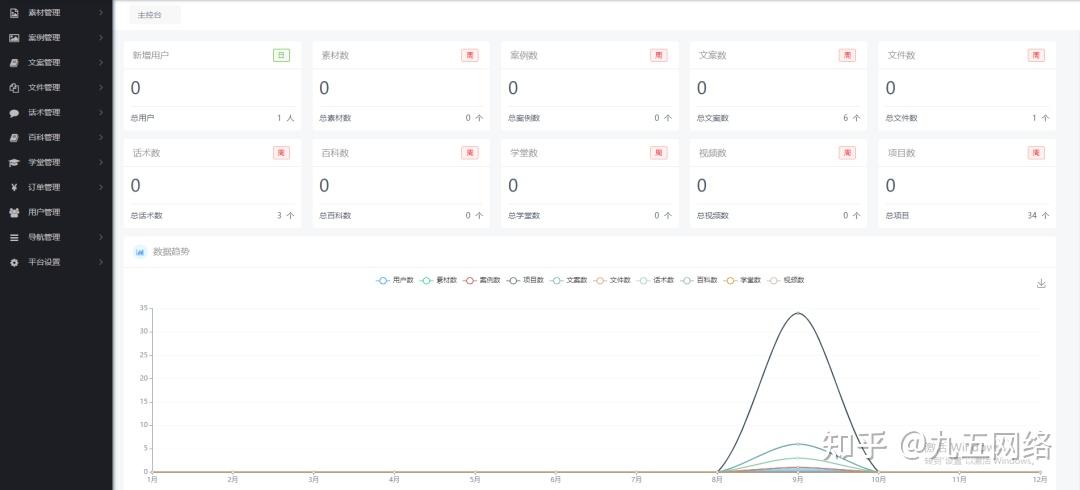Click the 周 badge on 案例数 card
The image size is (1080, 490).
(x=658, y=55)
